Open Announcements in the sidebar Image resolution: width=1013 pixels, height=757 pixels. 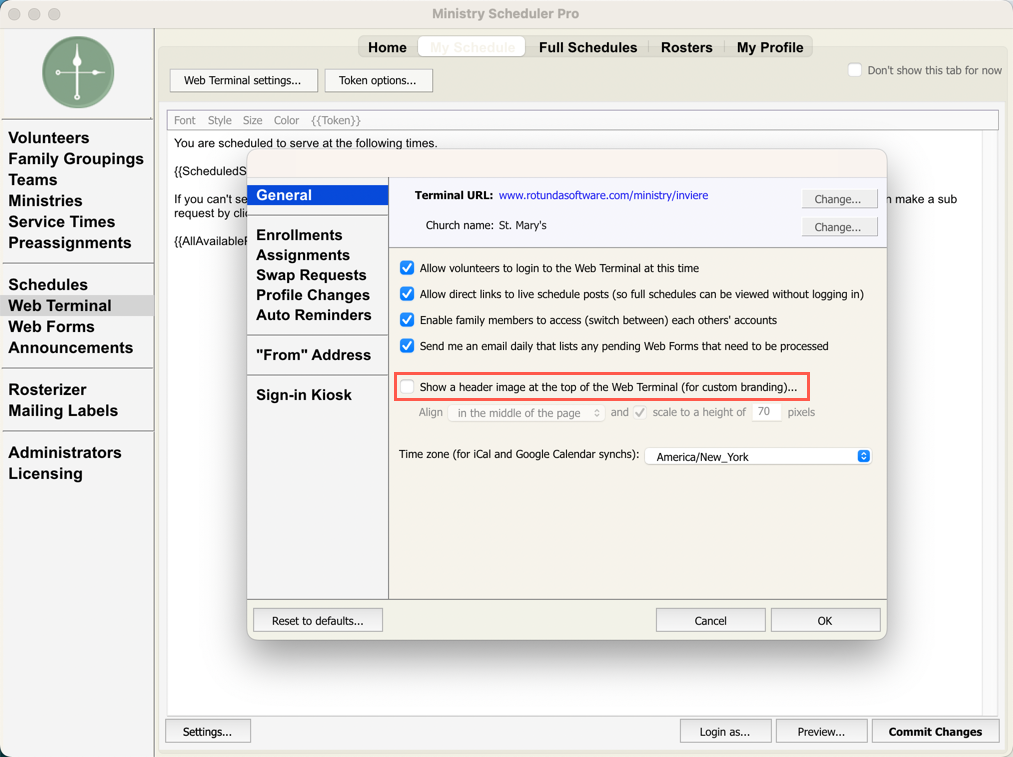click(70, 347)
